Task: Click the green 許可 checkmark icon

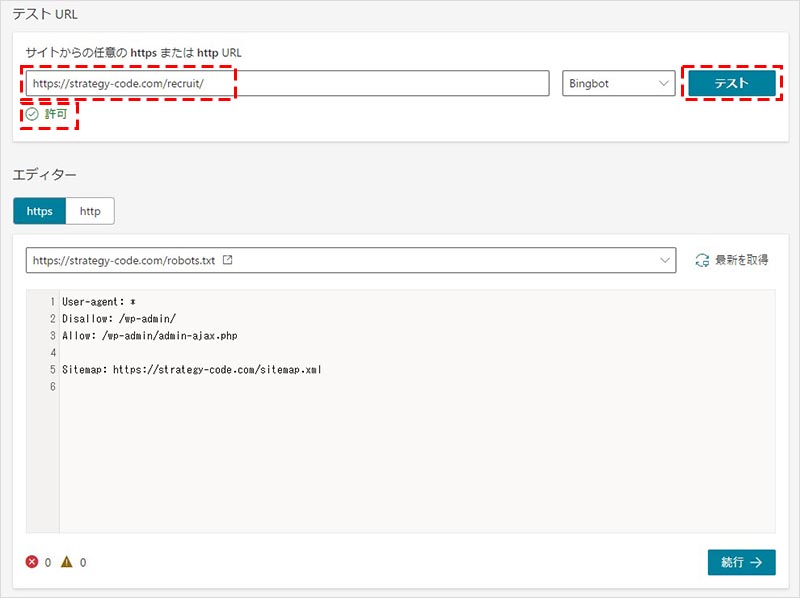Action: pos(32,114)
